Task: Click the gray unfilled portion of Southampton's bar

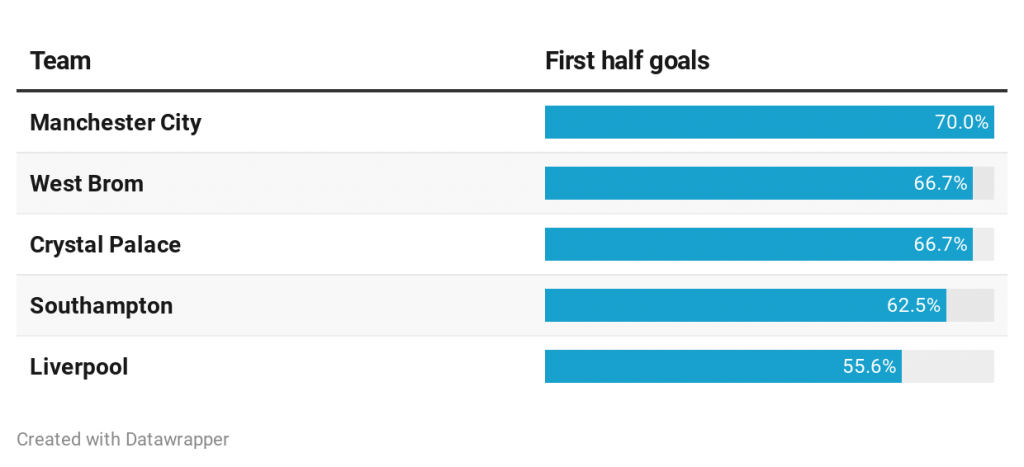Action: pos(970,306)
